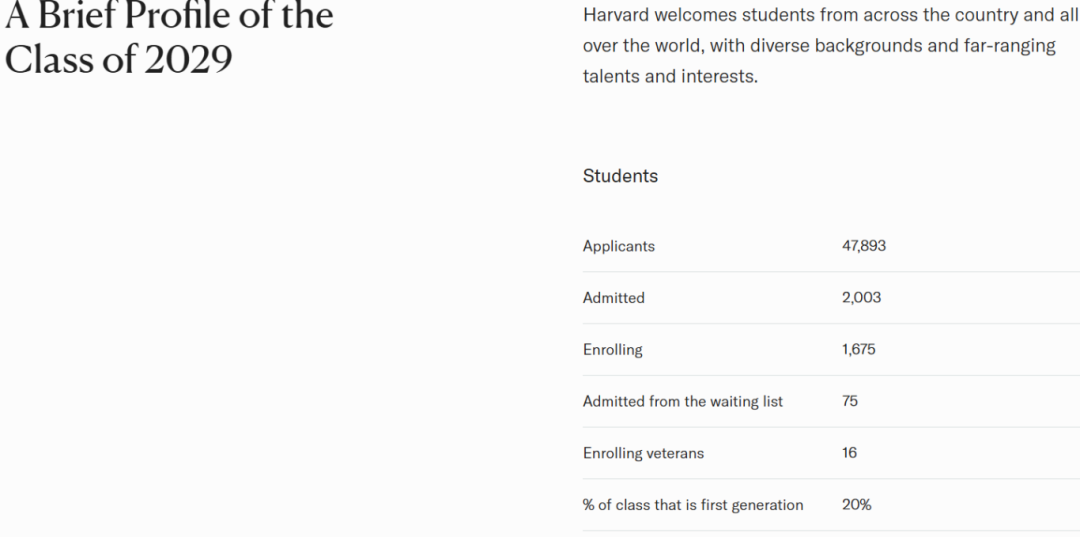Select the "Applicants" row label
The width and height of the screenshot is (1080, 537).
pyautogui.click(x=619, y=246)
